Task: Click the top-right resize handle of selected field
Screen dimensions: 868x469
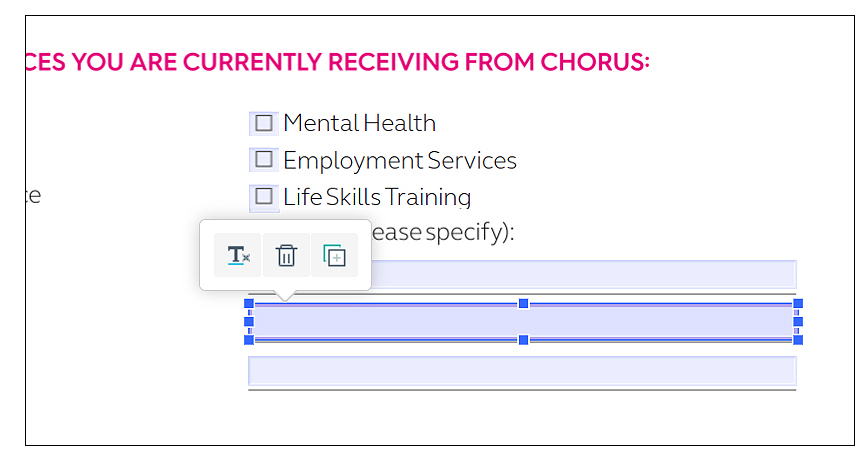Action: tap(798, 303)
